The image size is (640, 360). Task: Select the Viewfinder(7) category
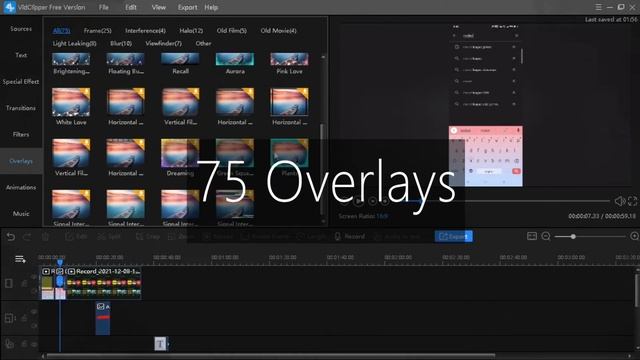coord(163,43)
